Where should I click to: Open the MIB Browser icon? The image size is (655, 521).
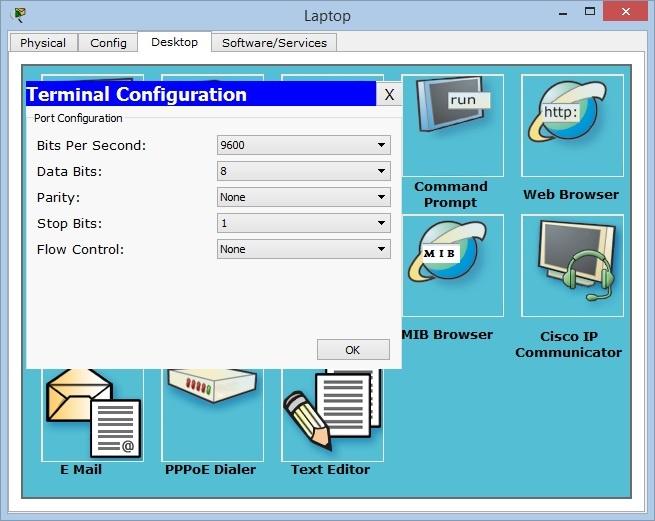point(452,266)
